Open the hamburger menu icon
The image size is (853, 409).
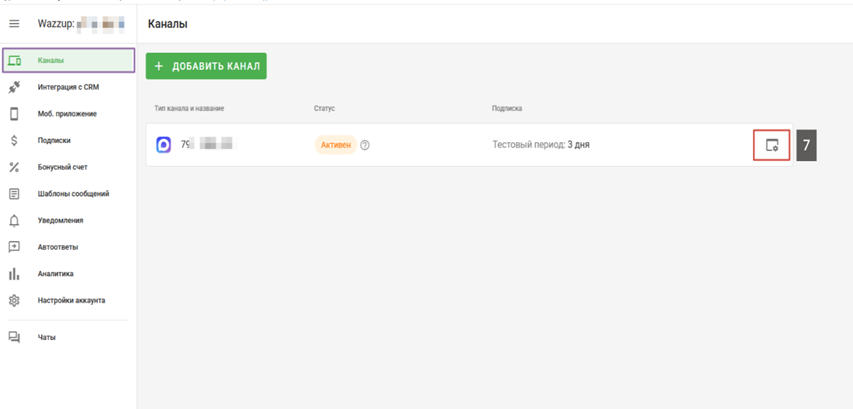point(14,23)
